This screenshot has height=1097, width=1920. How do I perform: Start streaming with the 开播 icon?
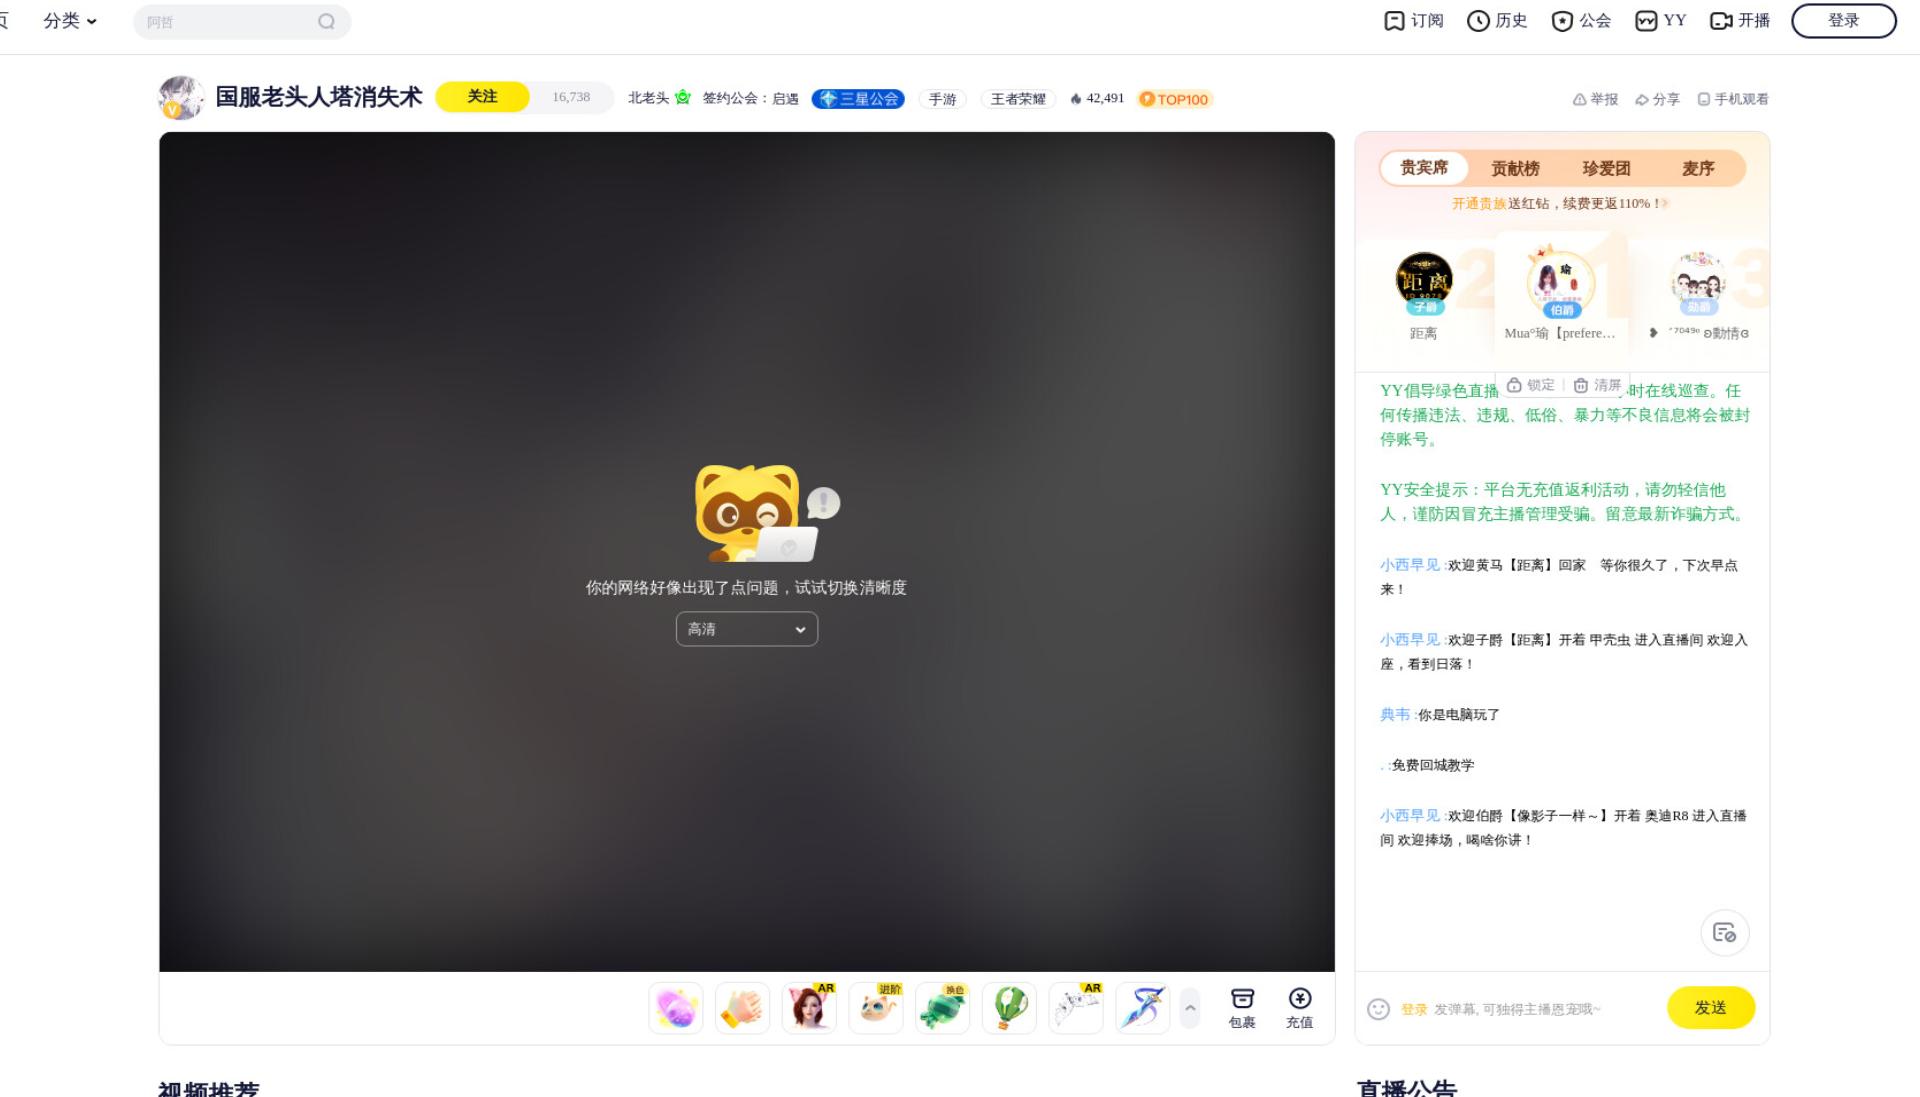[x=1740, y=21]
